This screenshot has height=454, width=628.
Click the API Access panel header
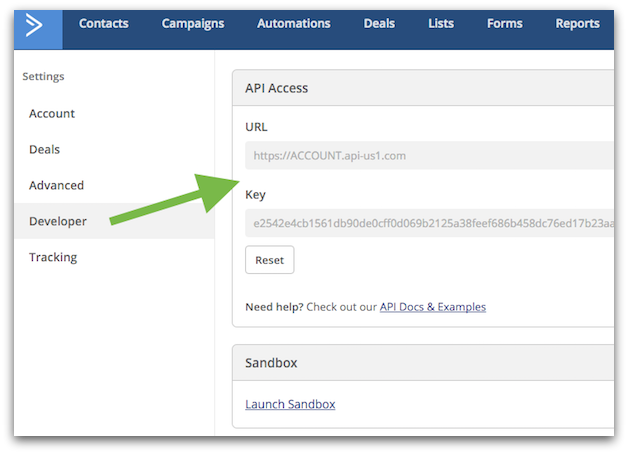click(422, 88)
